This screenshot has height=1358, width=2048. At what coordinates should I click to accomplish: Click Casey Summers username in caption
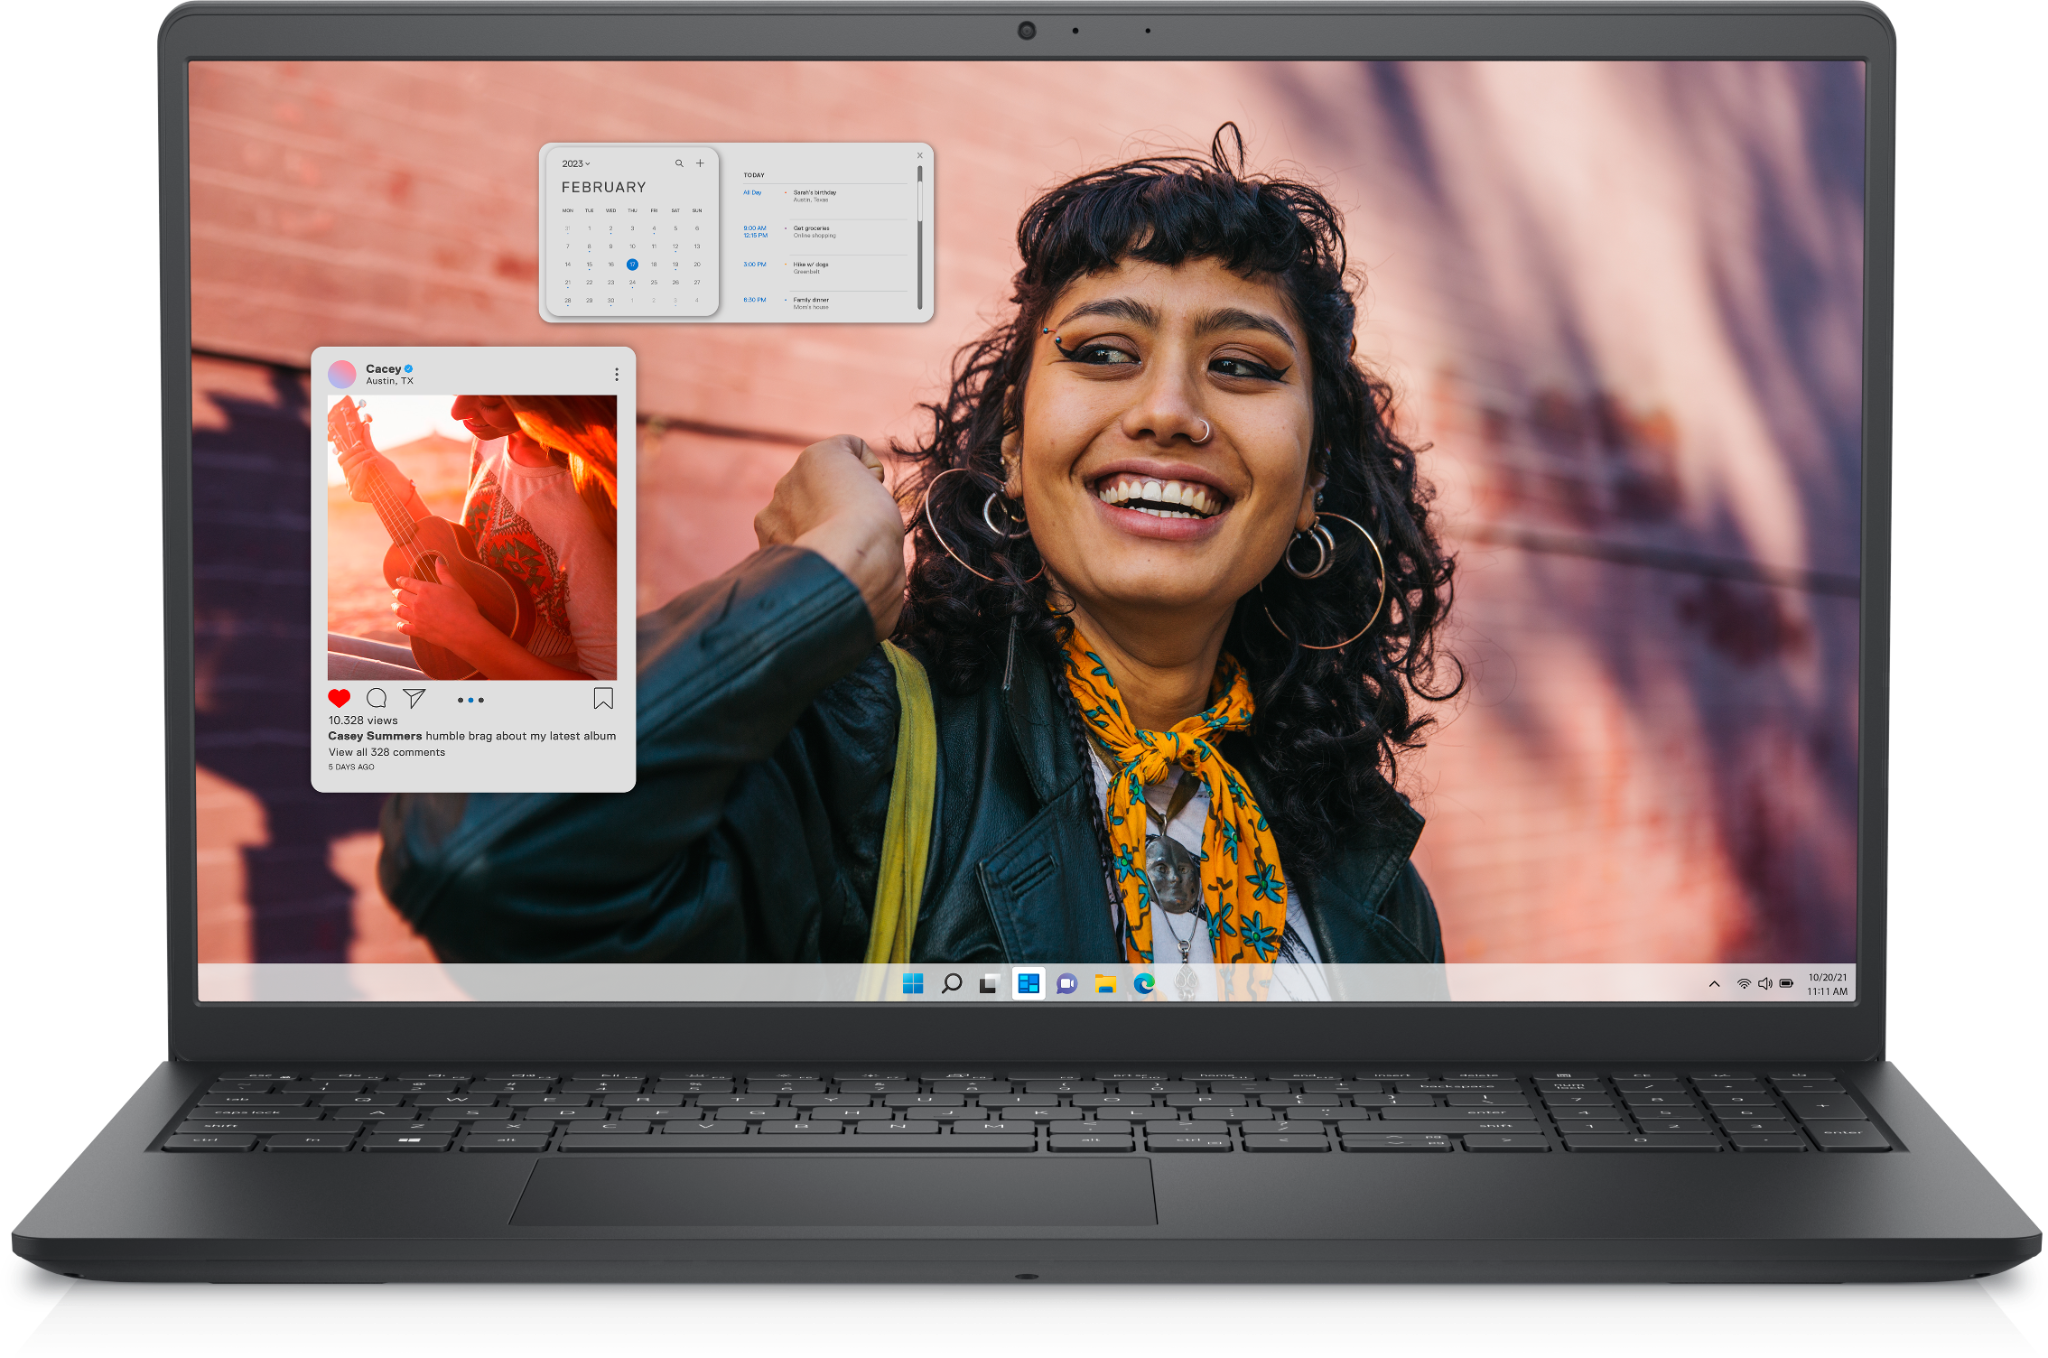[375, 736]
